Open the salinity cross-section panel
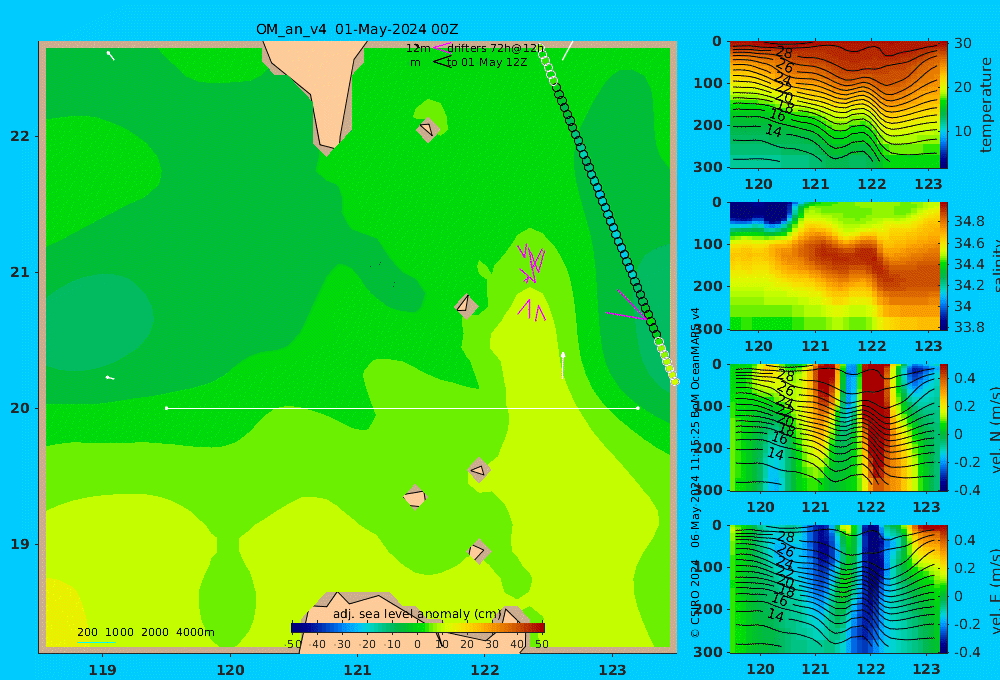1000x680 pixels. tap(833, 266)
